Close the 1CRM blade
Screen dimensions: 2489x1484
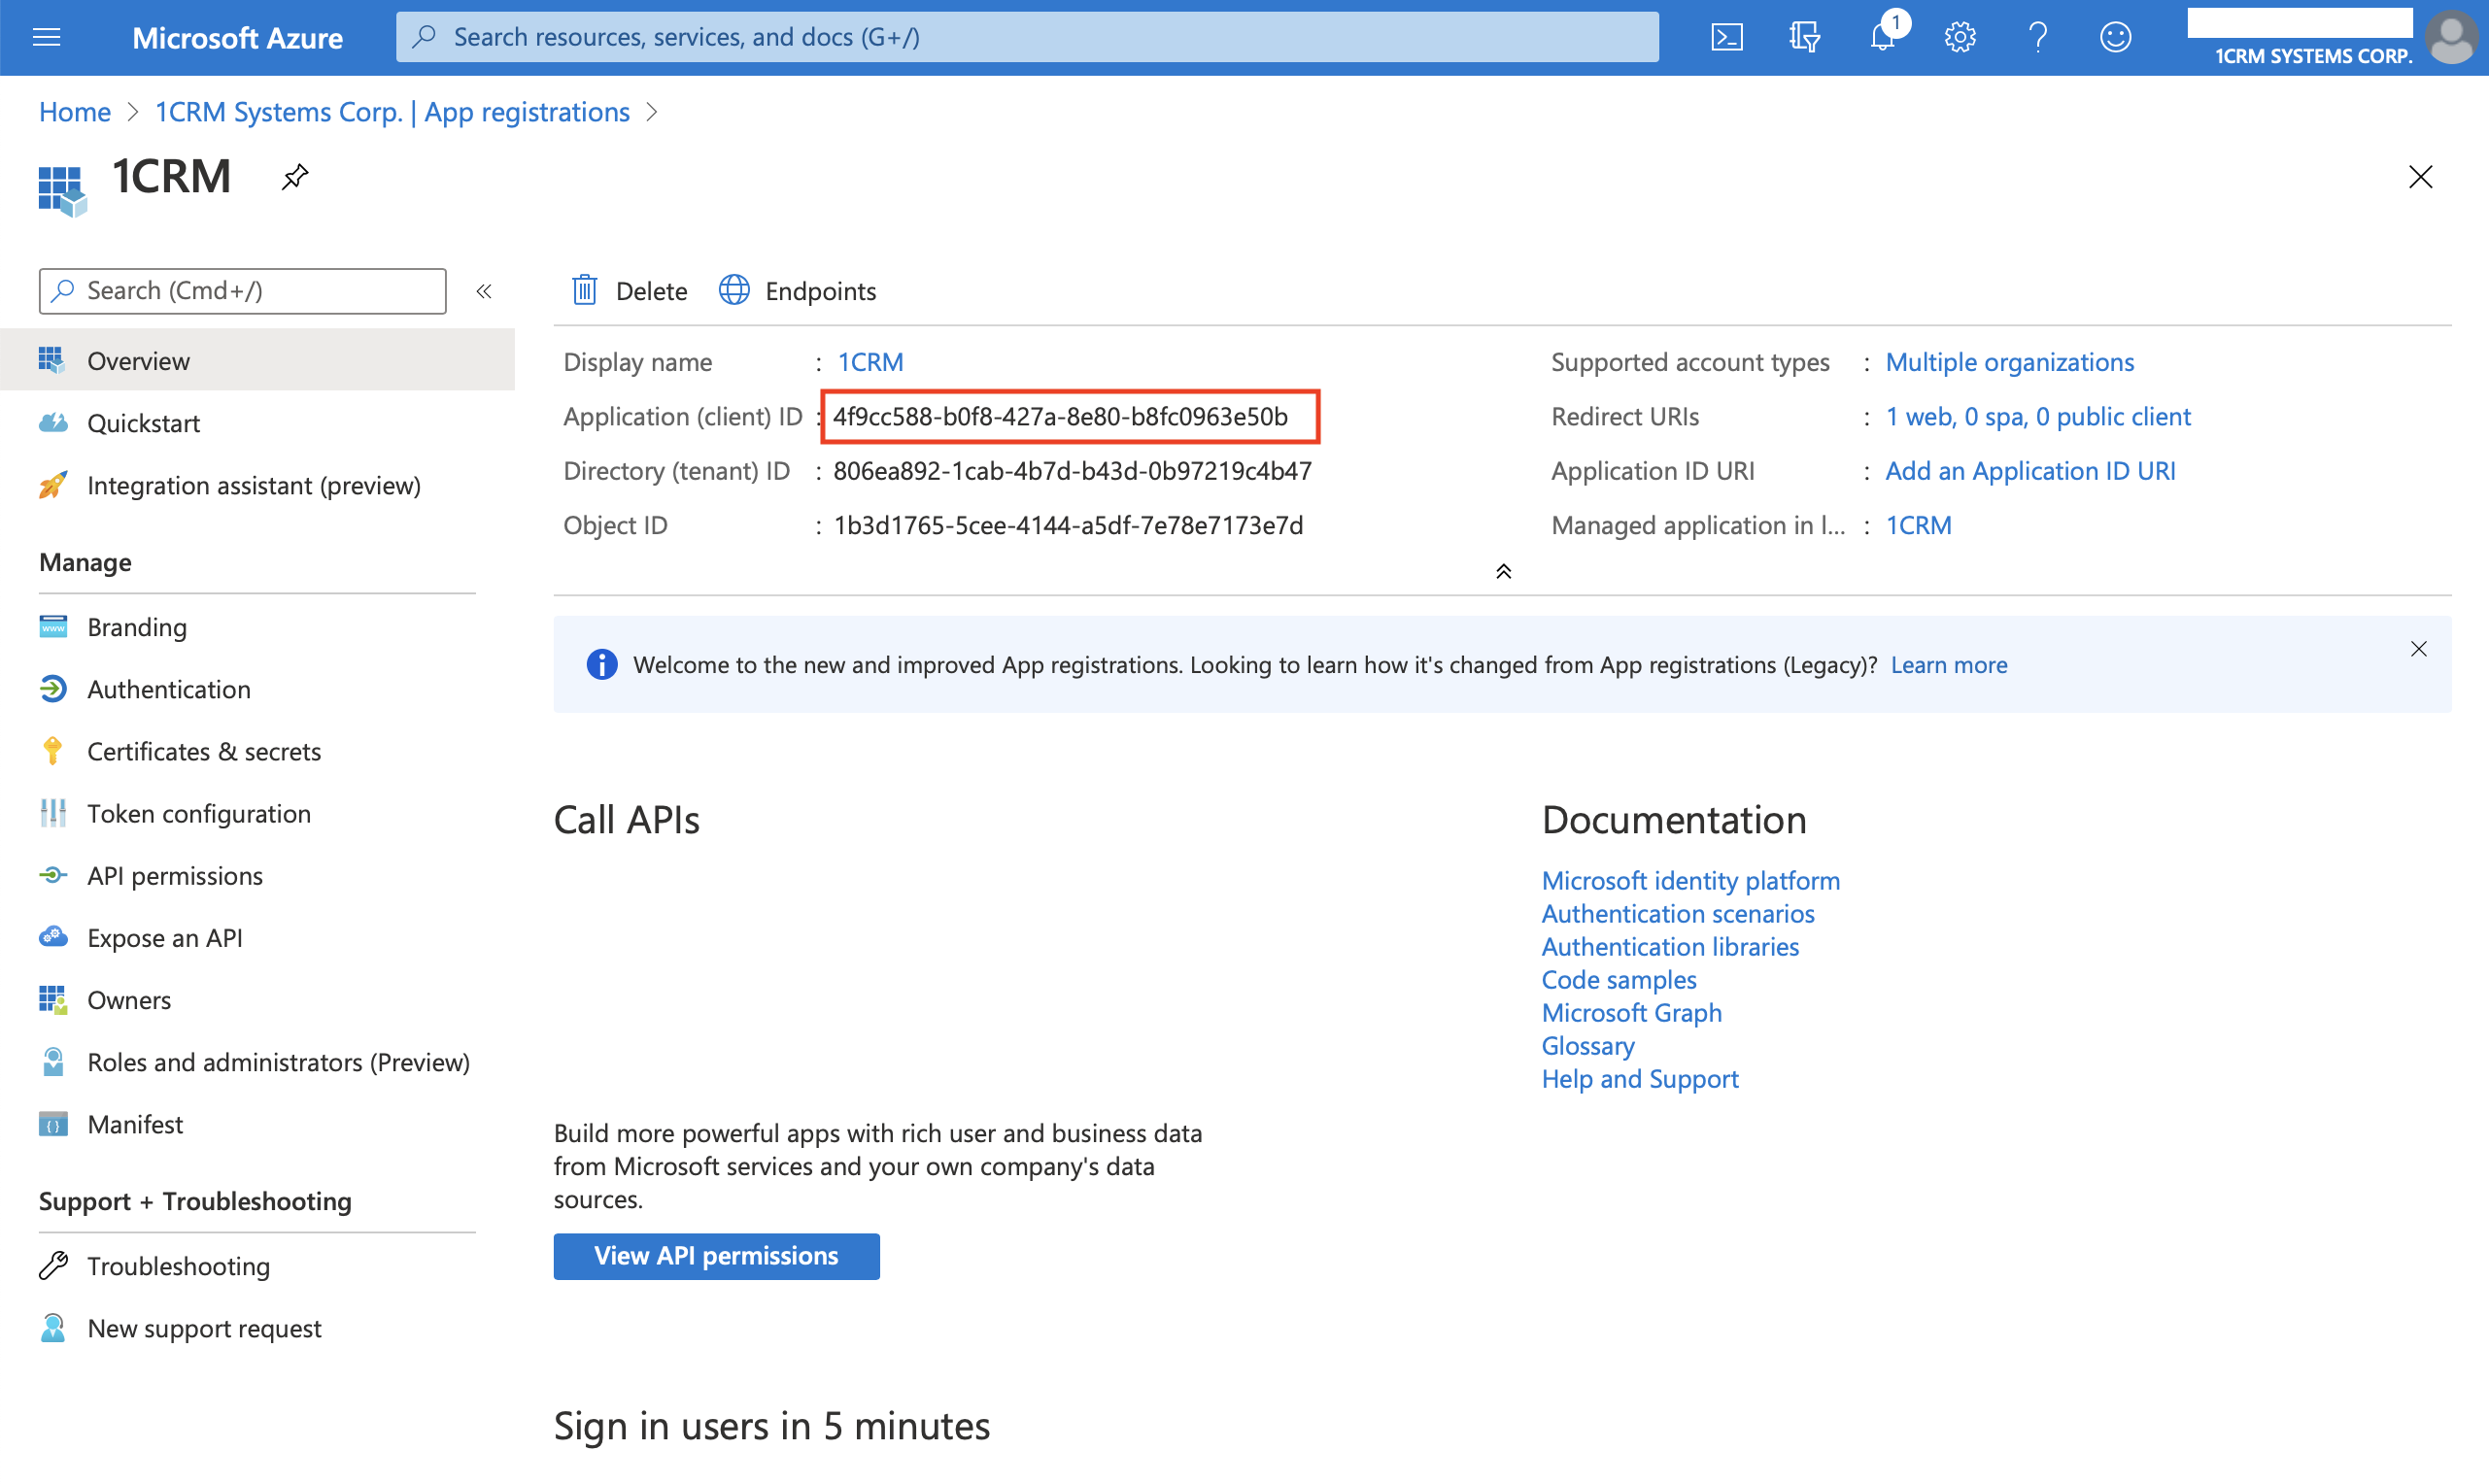click(2420, 177)
